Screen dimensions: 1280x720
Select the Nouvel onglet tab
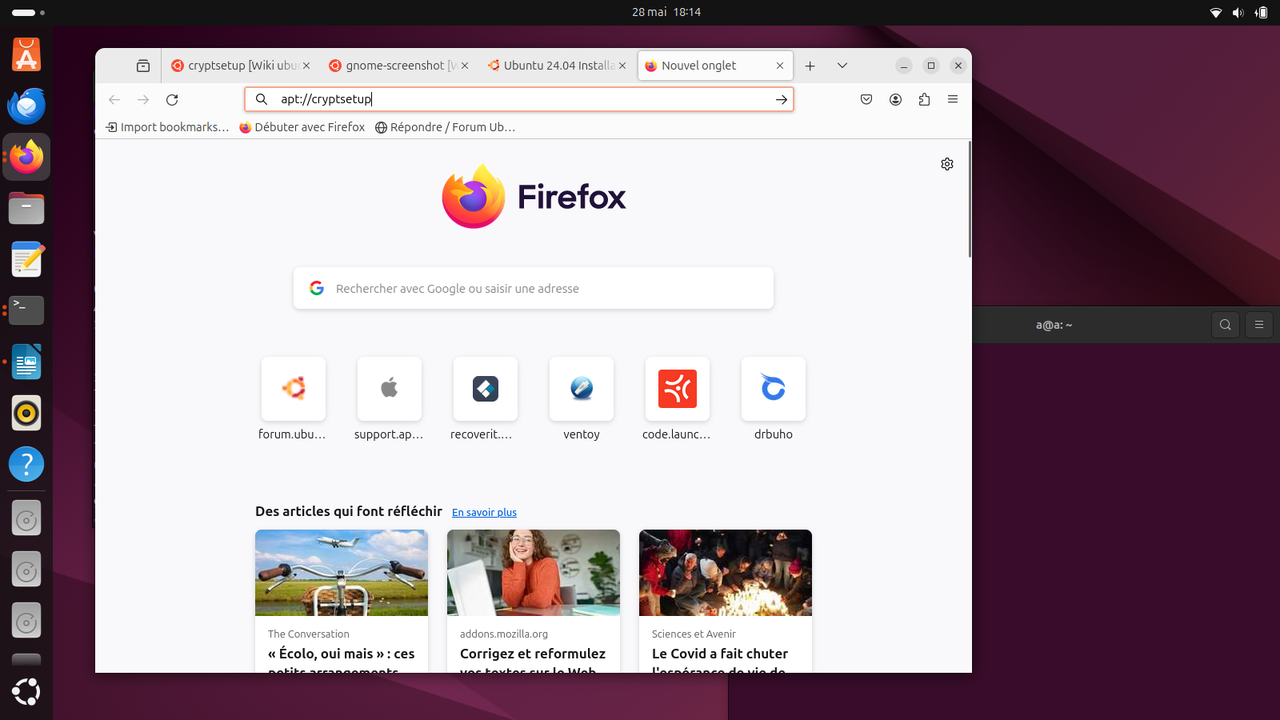(x=715, y=66)
